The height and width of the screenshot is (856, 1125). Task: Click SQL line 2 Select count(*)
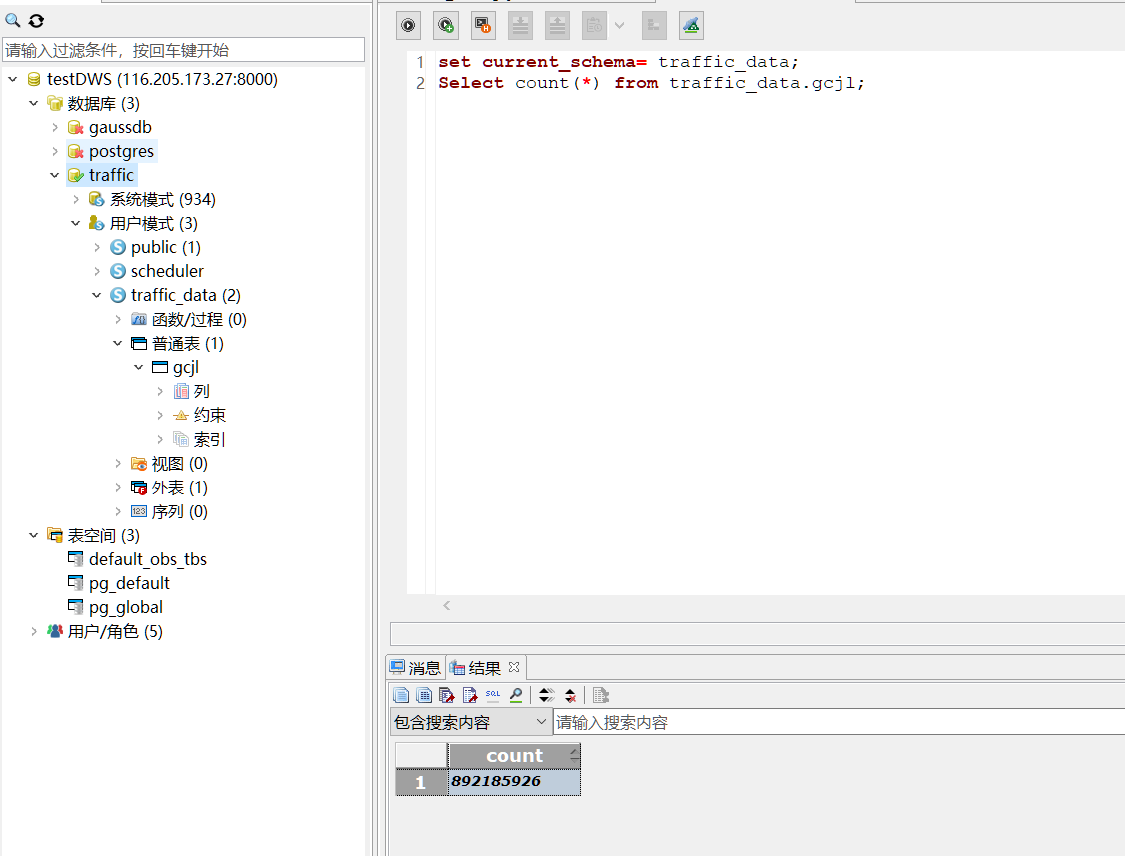pos(651,83)
